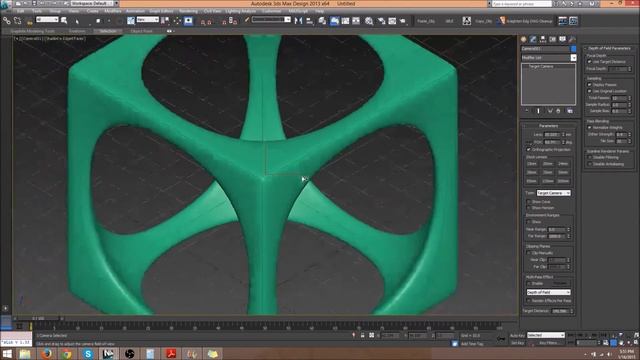640x360 pixels.
Task: Open Chrome from the taskbar
Action: (x=67, y=353)
